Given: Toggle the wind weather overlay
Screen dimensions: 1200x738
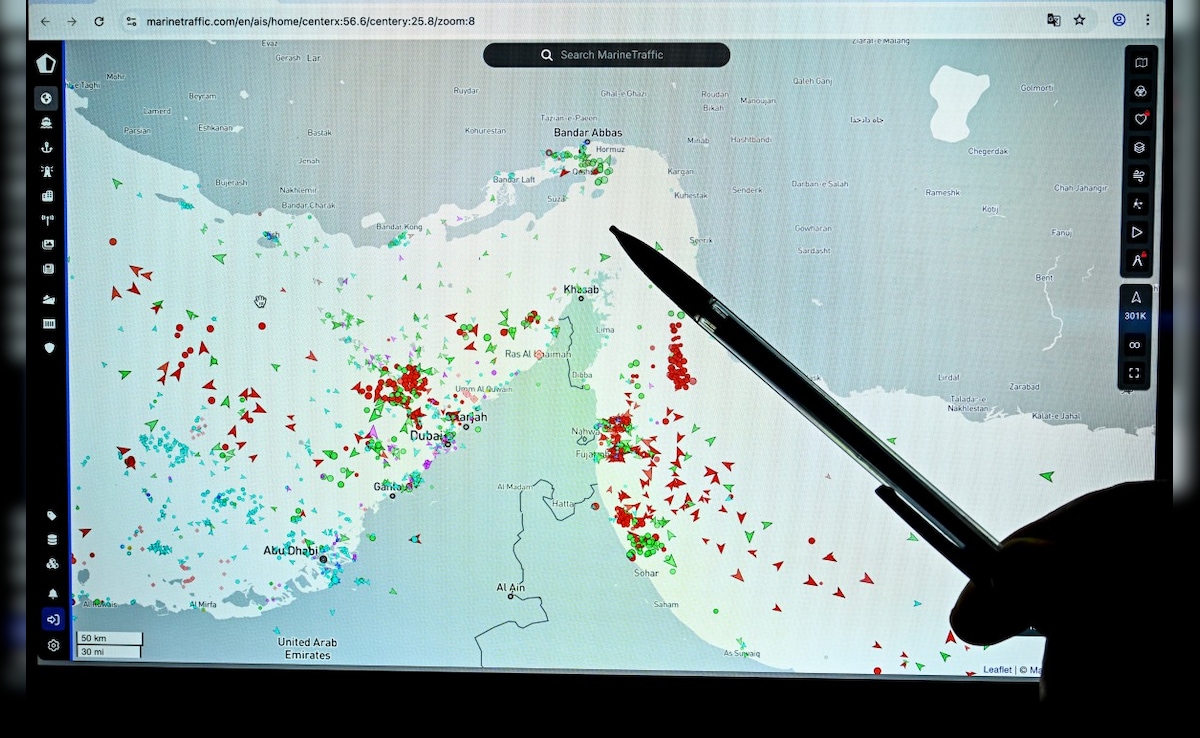Looking at the screenshot, I should (1139, 176).
